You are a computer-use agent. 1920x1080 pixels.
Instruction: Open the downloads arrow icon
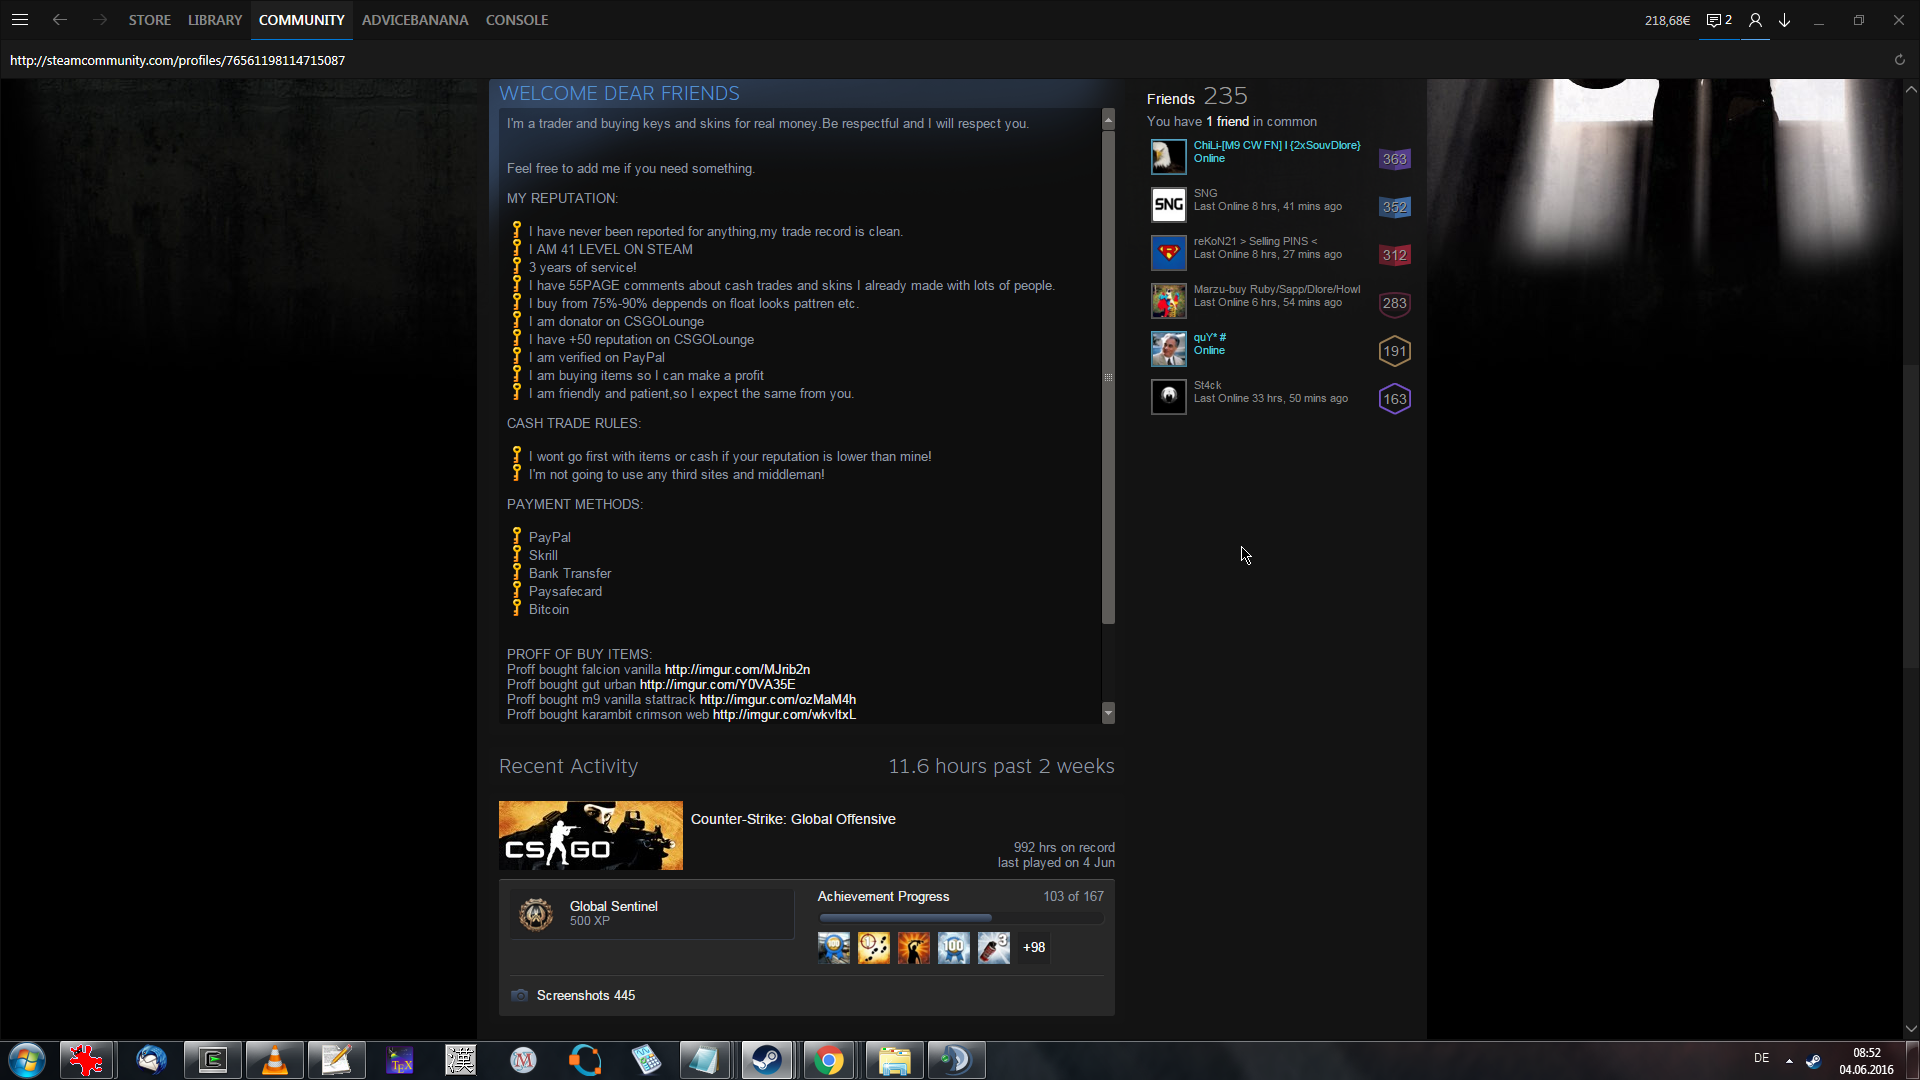click(x=1785, y=20)
